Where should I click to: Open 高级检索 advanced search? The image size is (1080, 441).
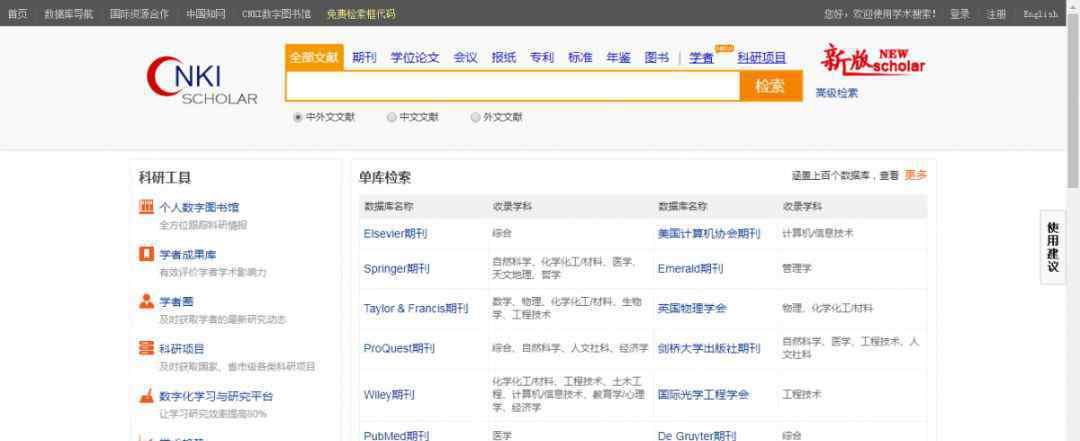click(x=837, y=93)
